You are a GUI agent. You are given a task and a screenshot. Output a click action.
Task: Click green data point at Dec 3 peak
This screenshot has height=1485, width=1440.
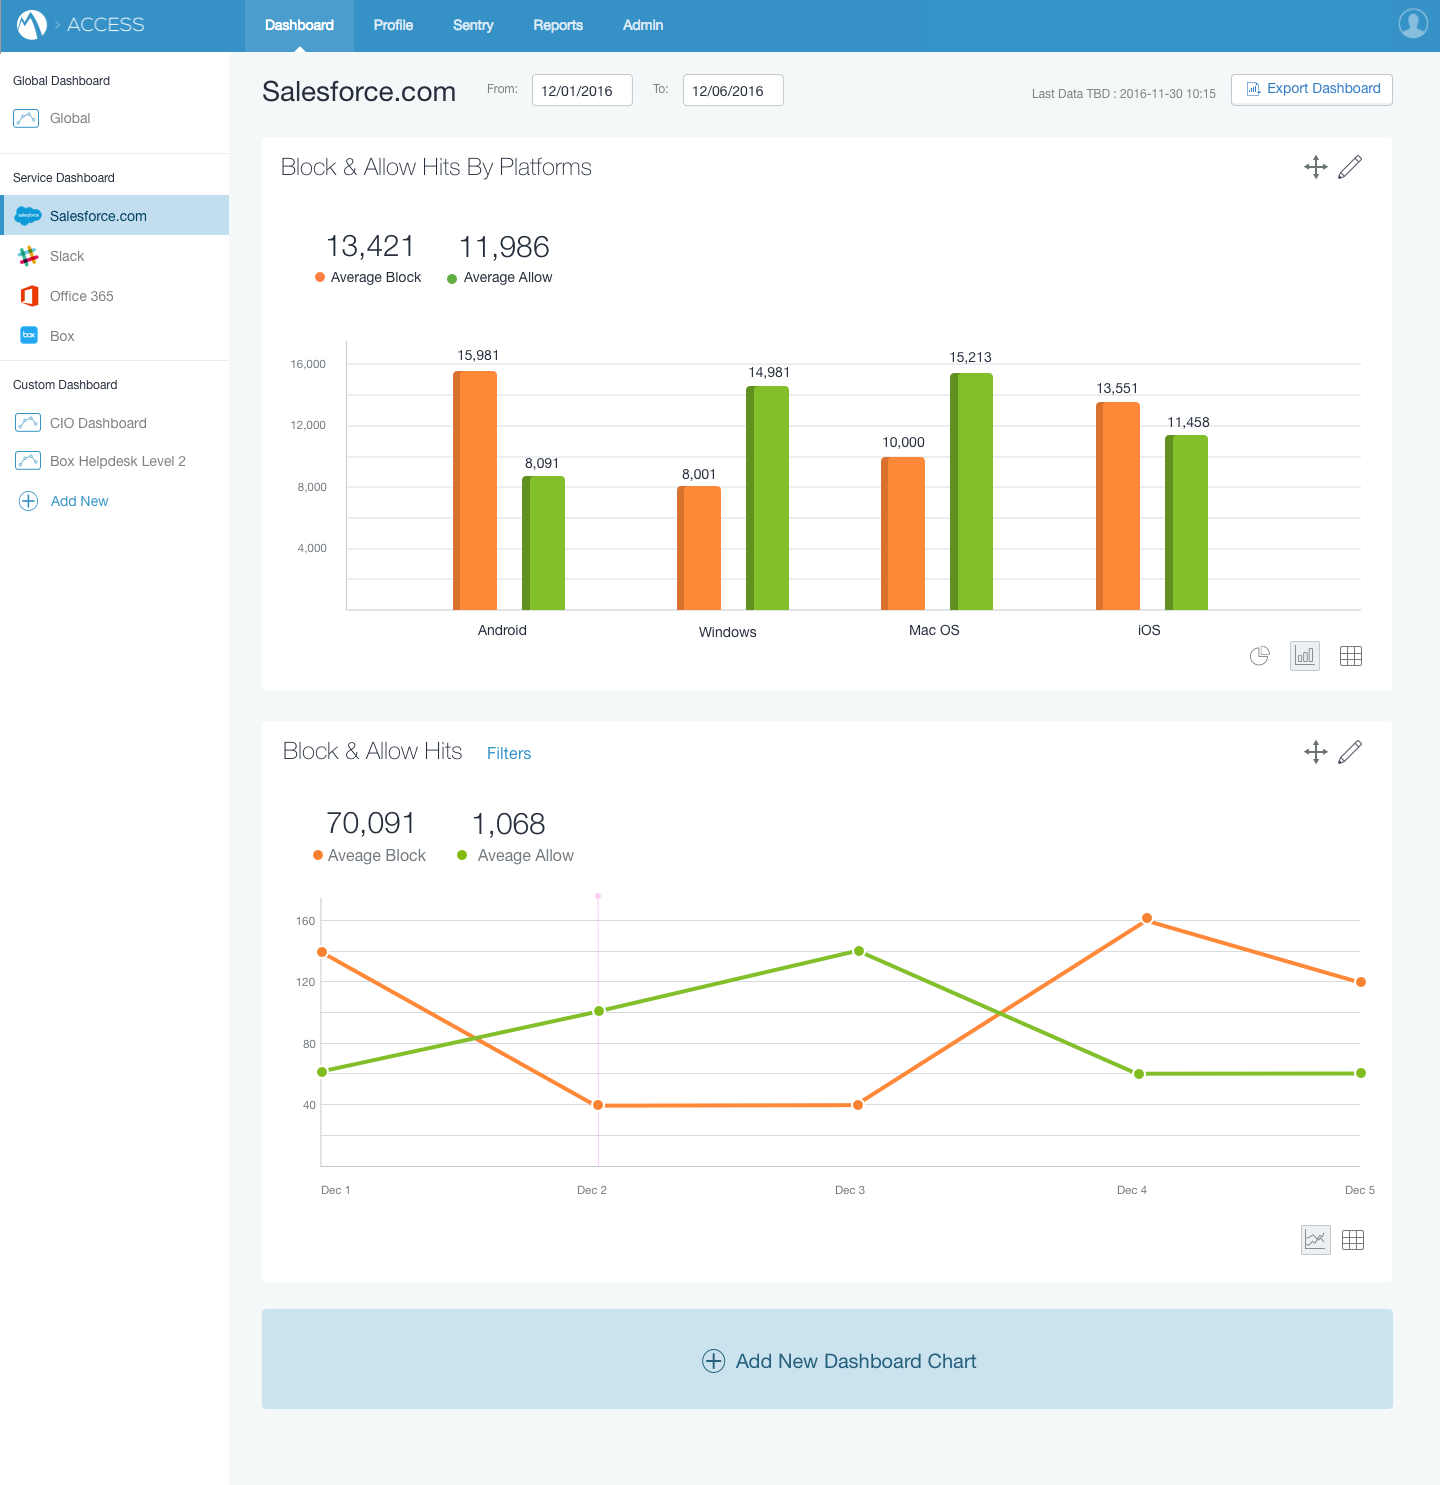859,951
